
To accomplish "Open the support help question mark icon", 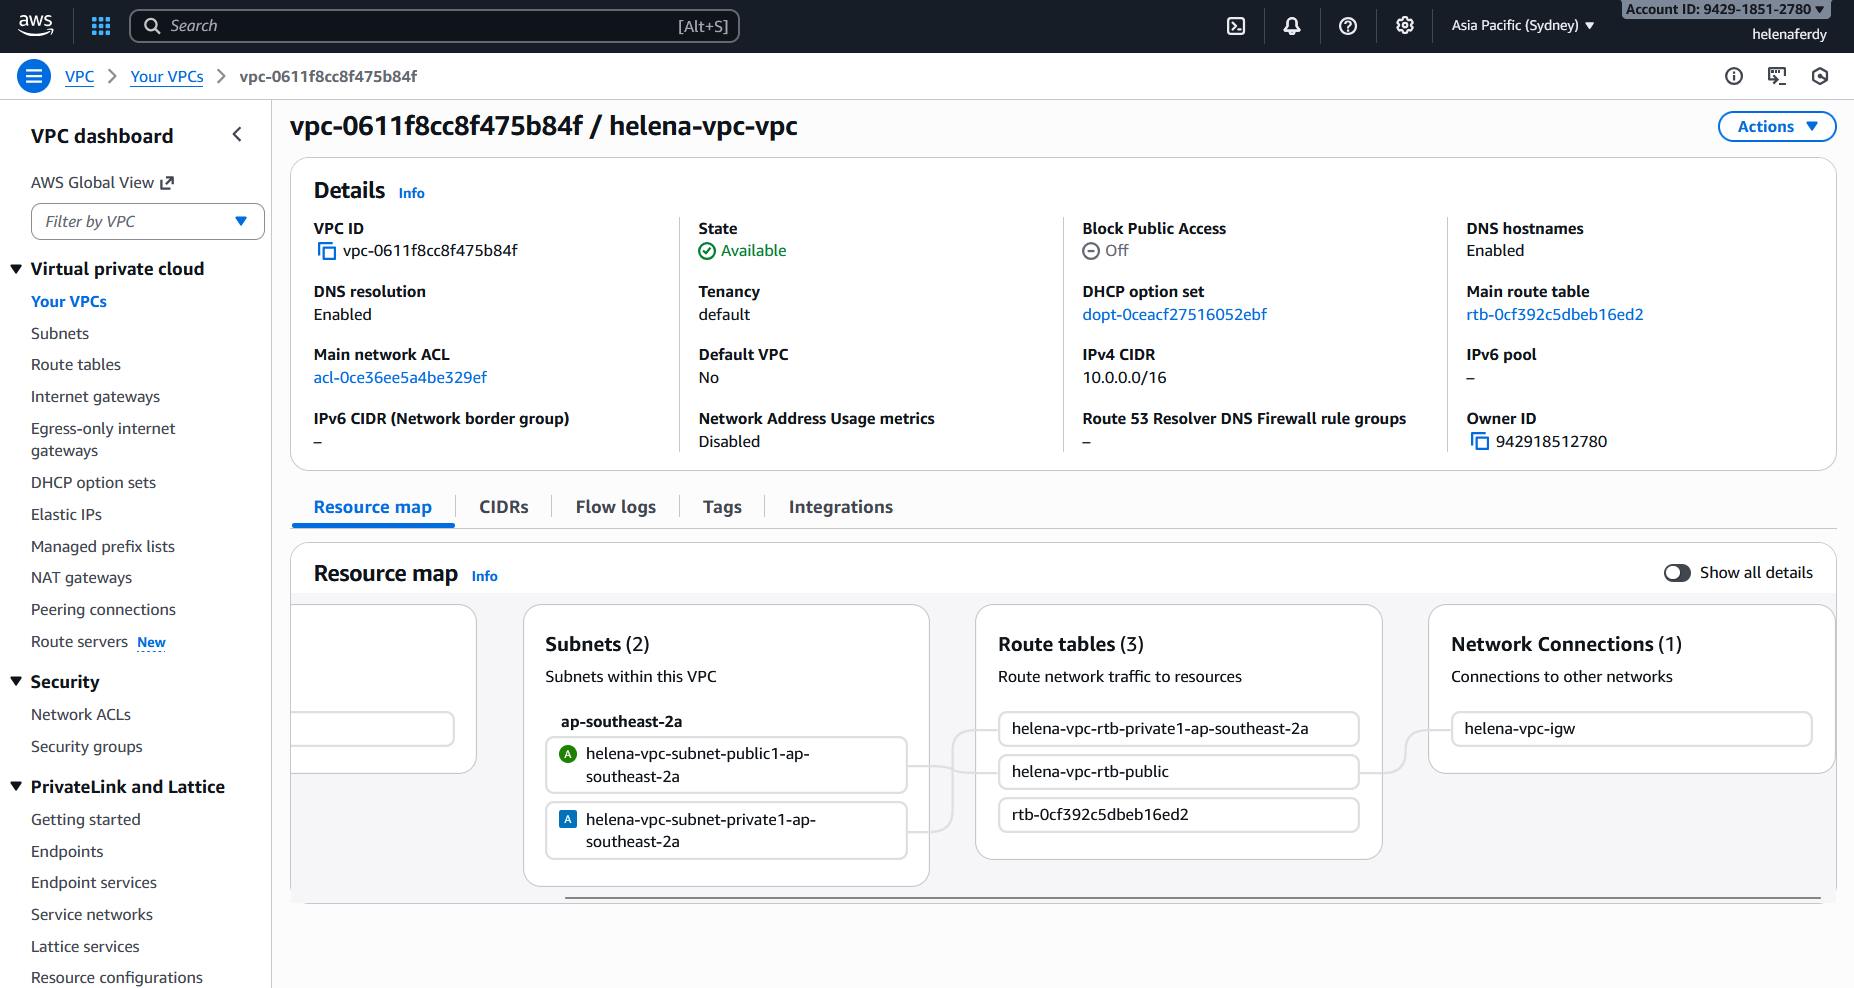I will tap(1348, 26).
